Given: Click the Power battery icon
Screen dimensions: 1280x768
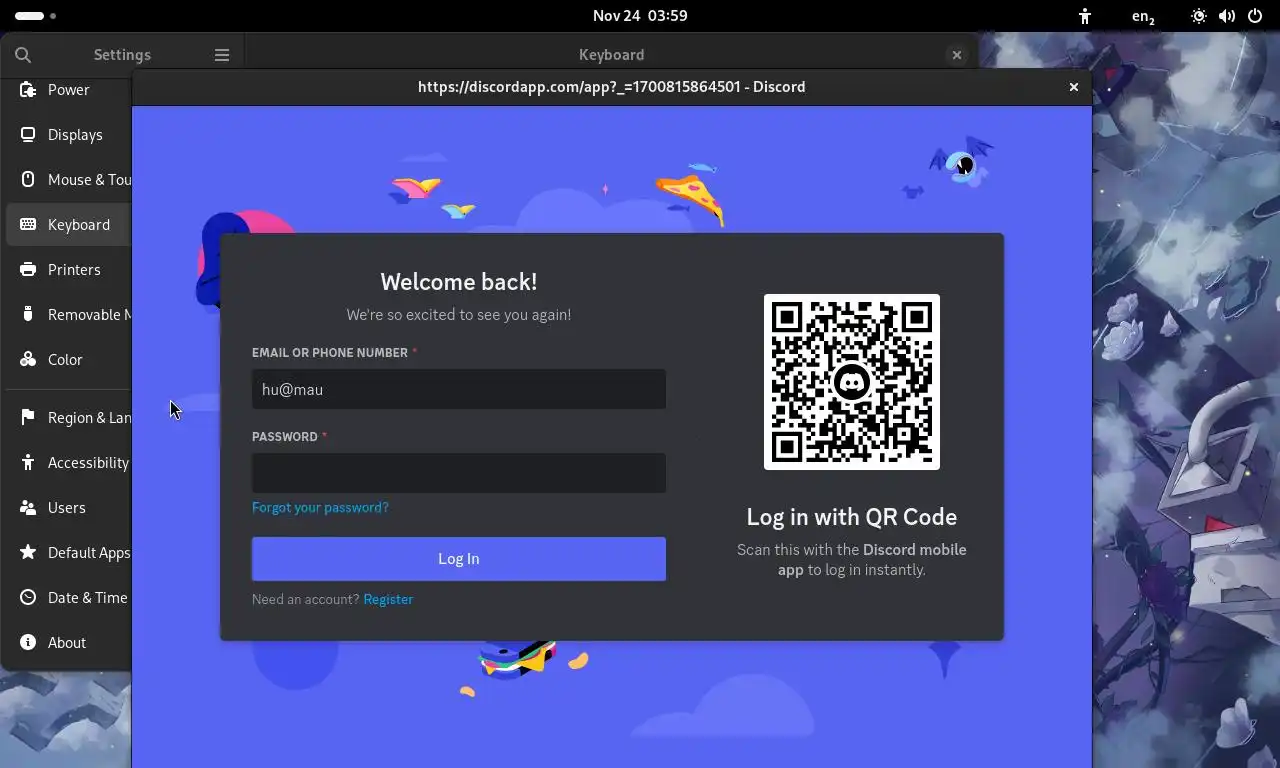Looking at the screenshot, I should coord(28,90).
